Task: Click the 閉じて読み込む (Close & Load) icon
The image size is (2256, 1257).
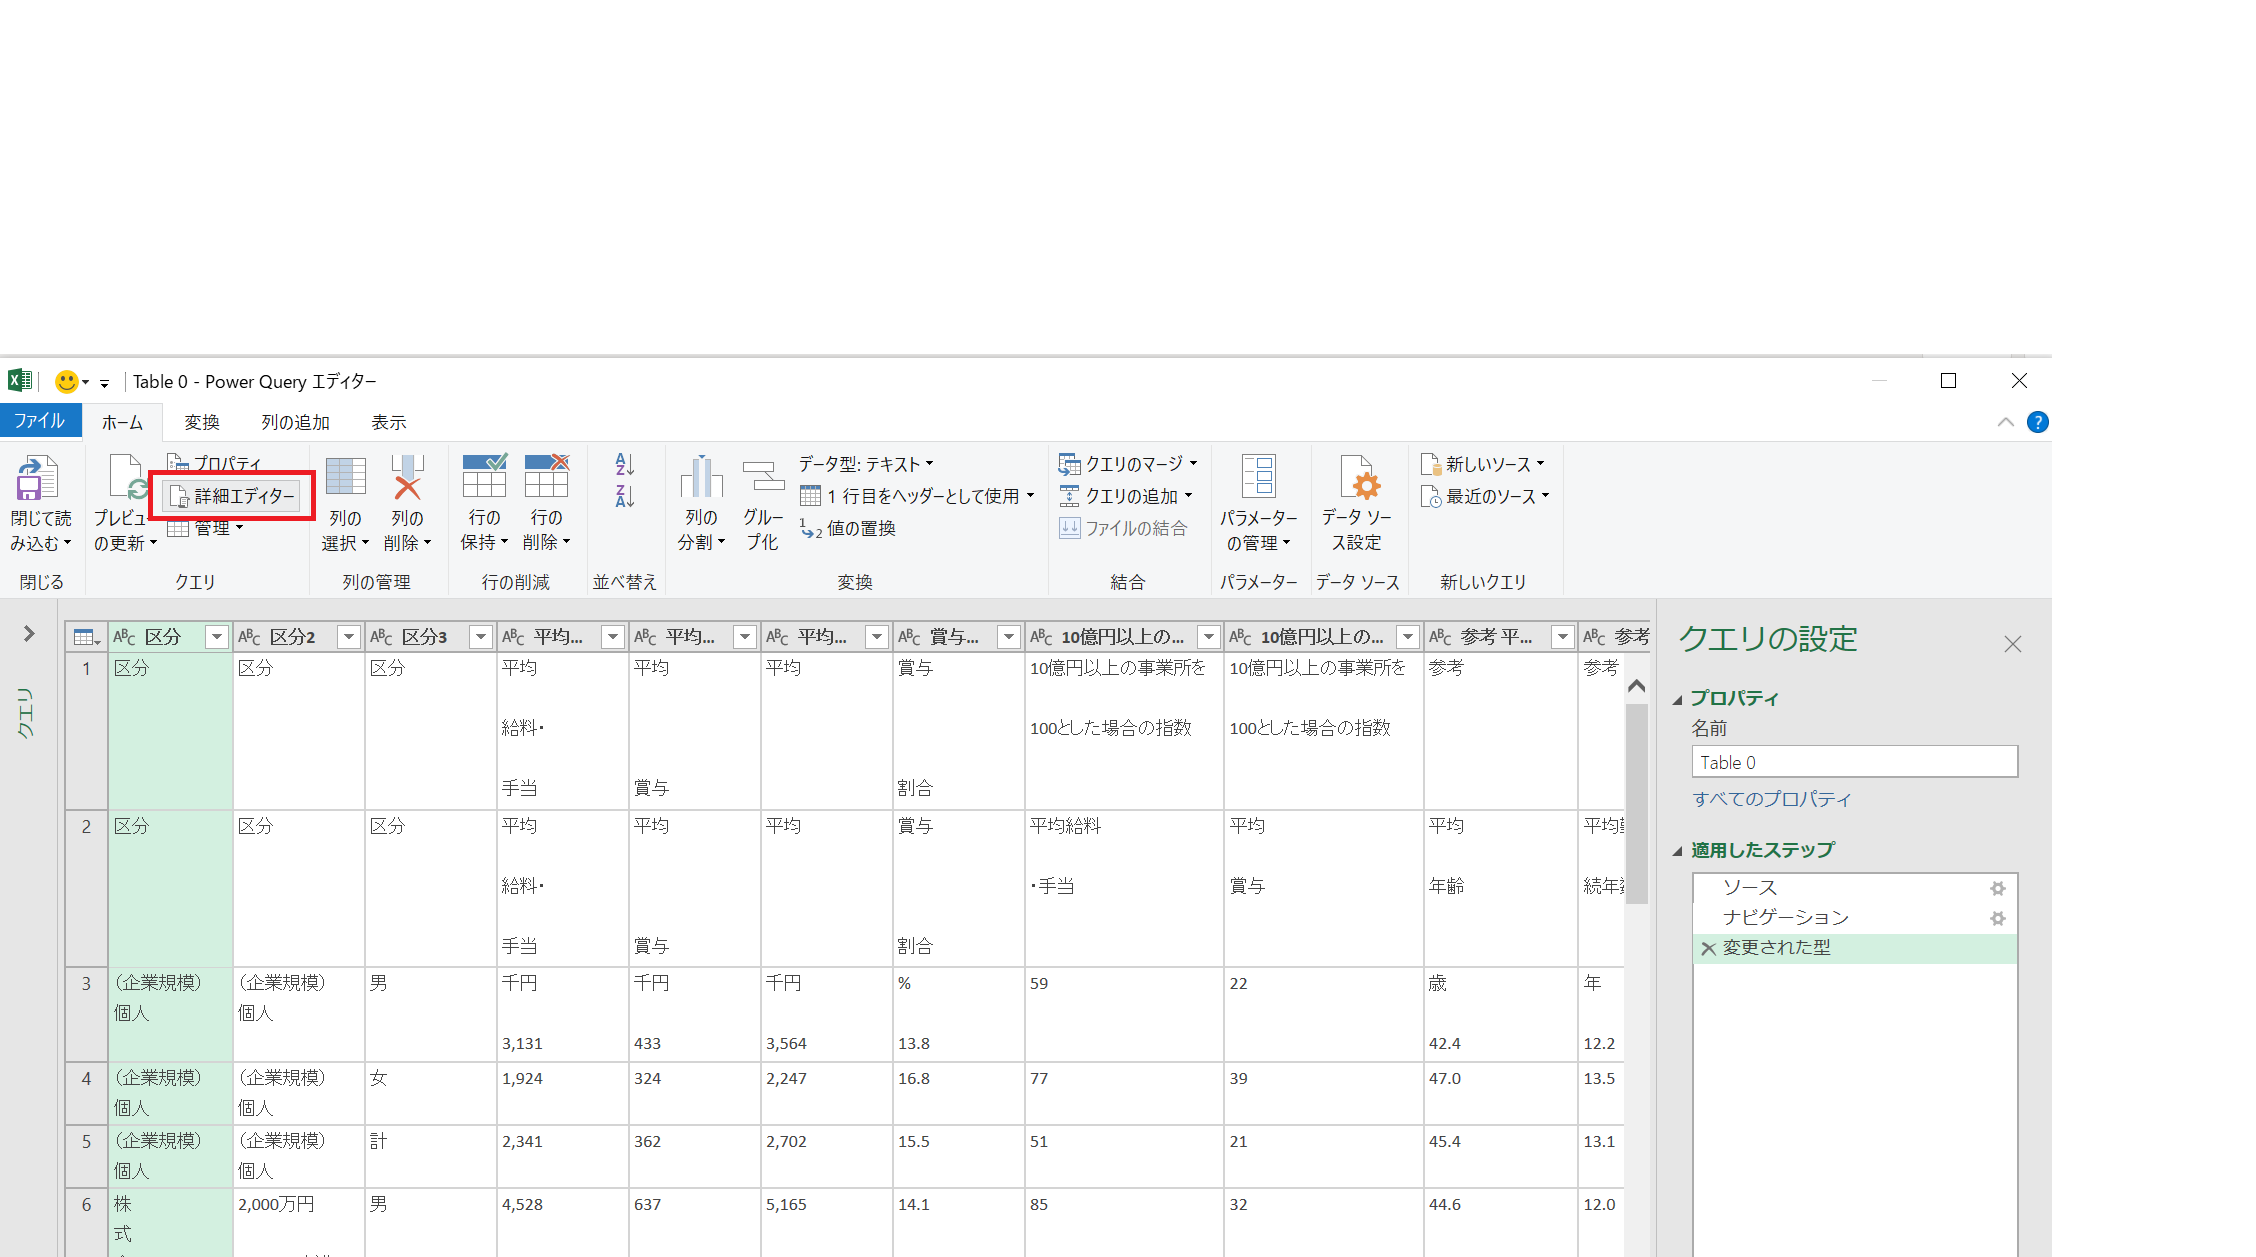Action: pyautogui.click(x=37, y=479)
